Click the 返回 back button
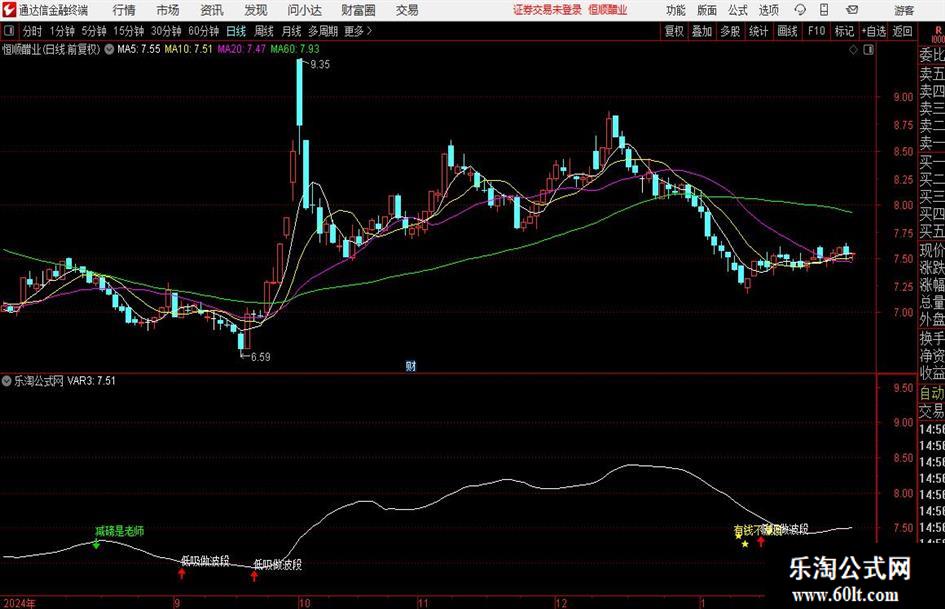The width and height of the screenshot is (945, 609). pos(902,31)
